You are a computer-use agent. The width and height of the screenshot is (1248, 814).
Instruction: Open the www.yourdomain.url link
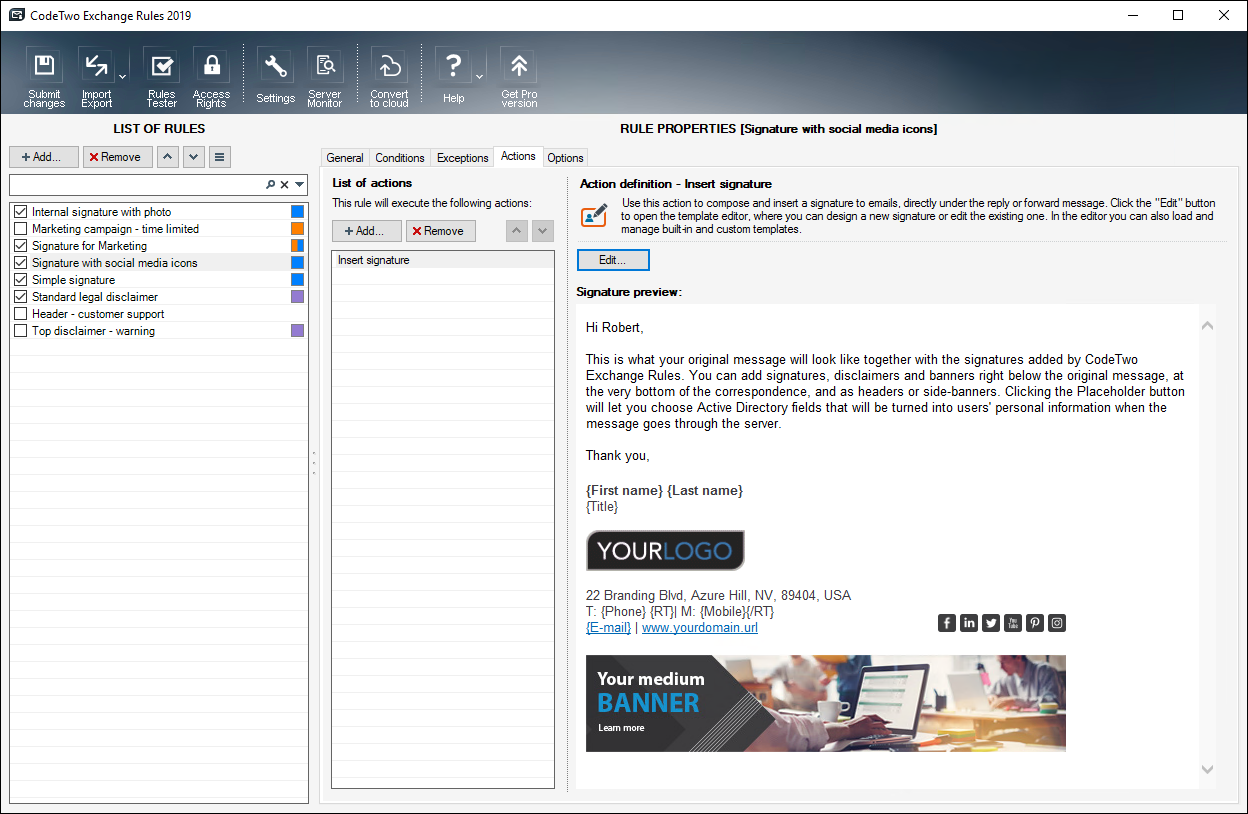click(700, 628)
